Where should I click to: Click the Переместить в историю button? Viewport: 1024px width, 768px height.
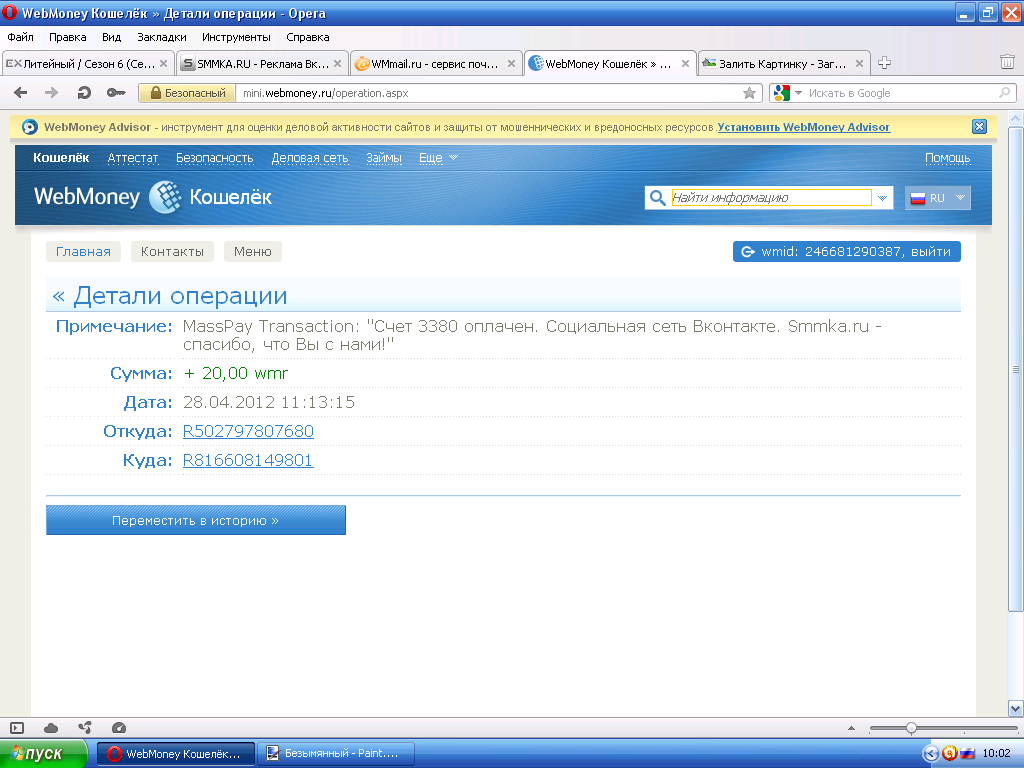196,520
